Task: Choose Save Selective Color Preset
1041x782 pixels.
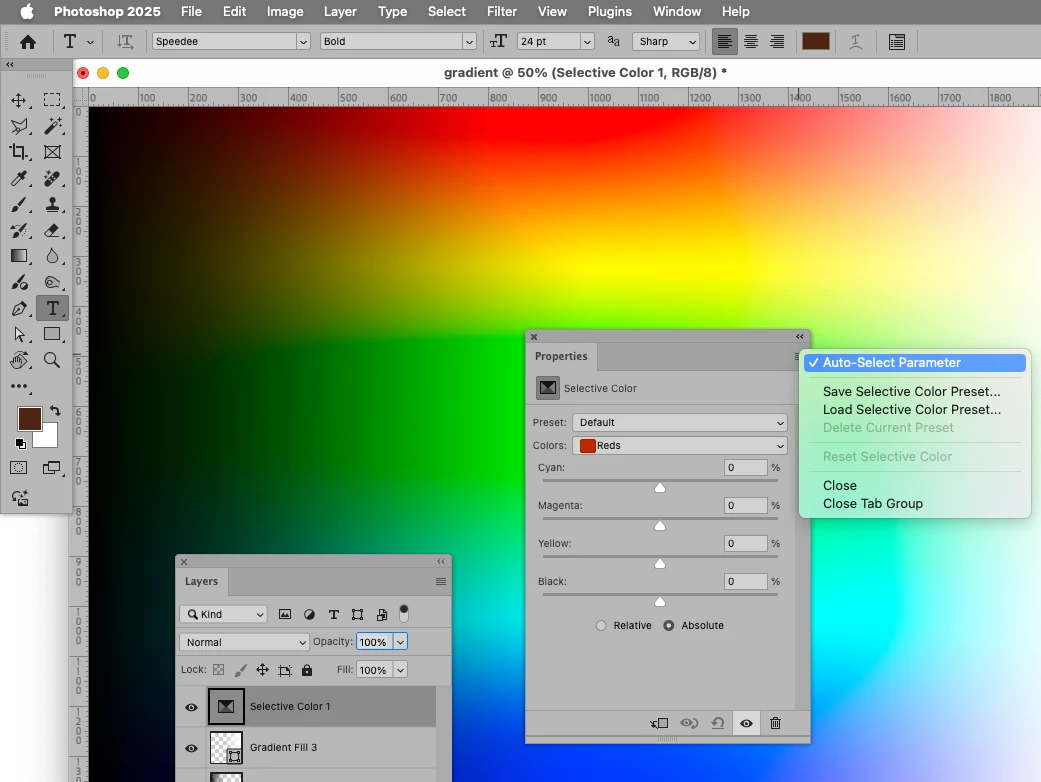Action: pyautogui.click(x=912, y=392)
